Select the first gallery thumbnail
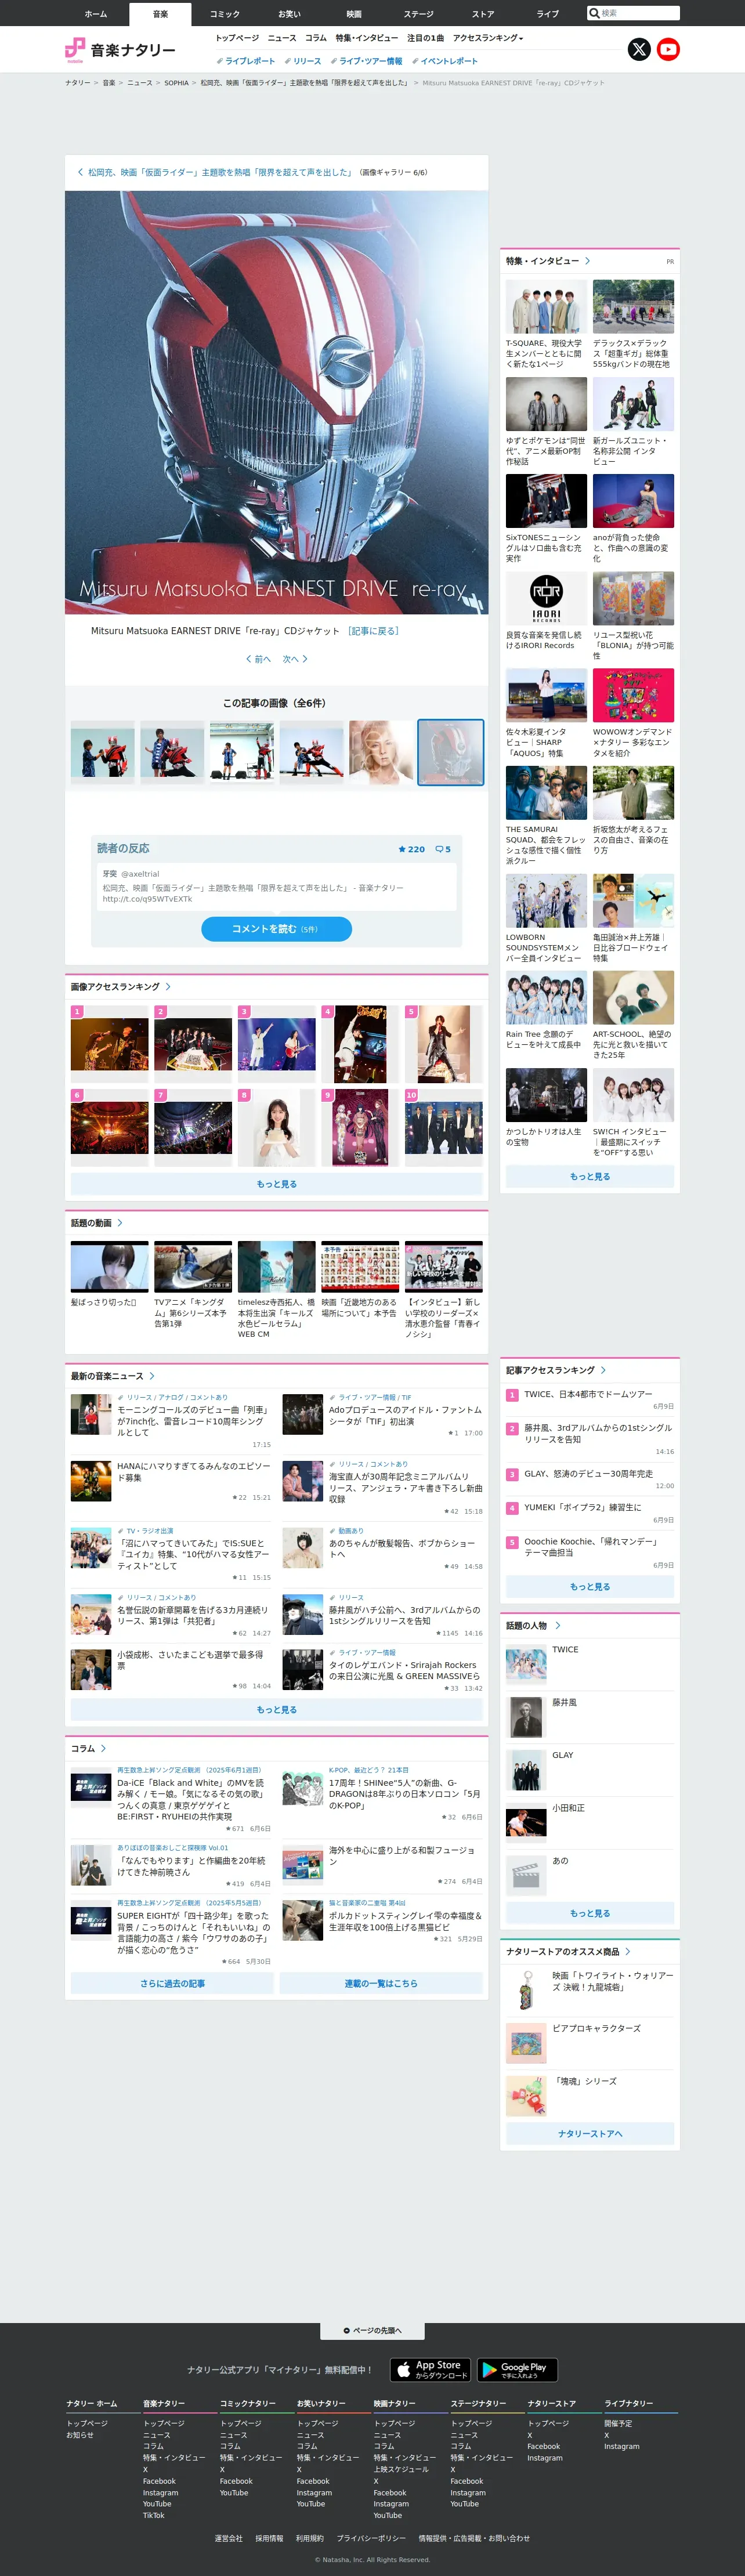Screen dimensions: 745x2576 pos(102,752)
